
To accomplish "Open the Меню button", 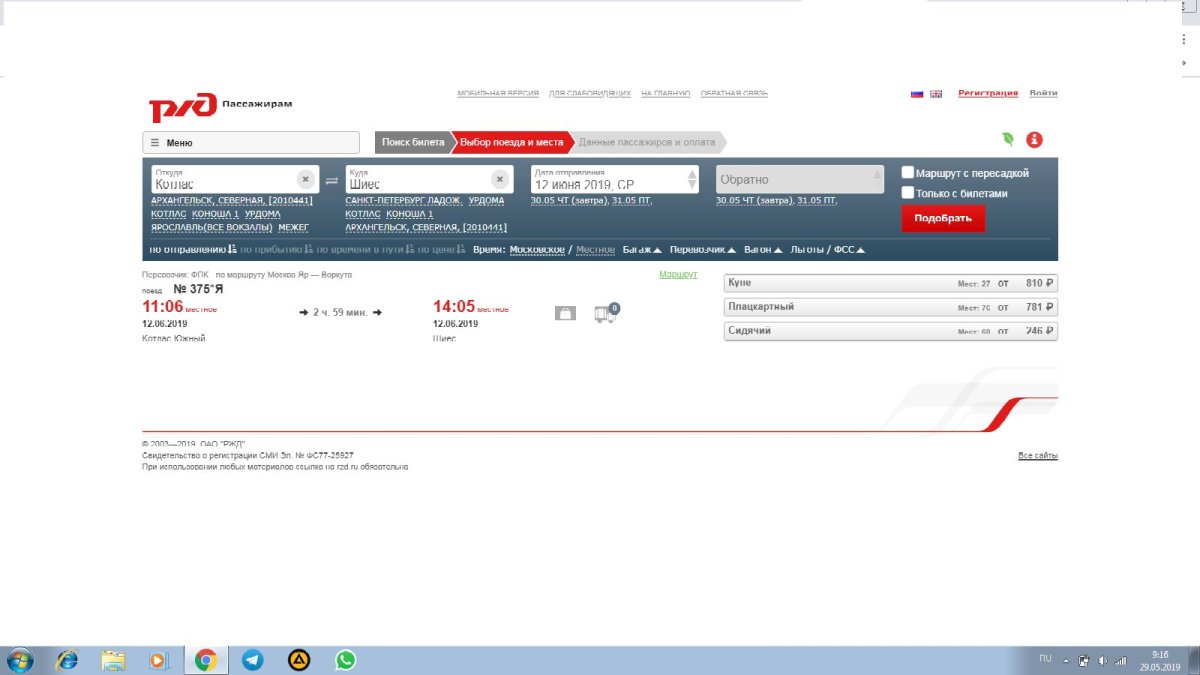I will point(251,143).
